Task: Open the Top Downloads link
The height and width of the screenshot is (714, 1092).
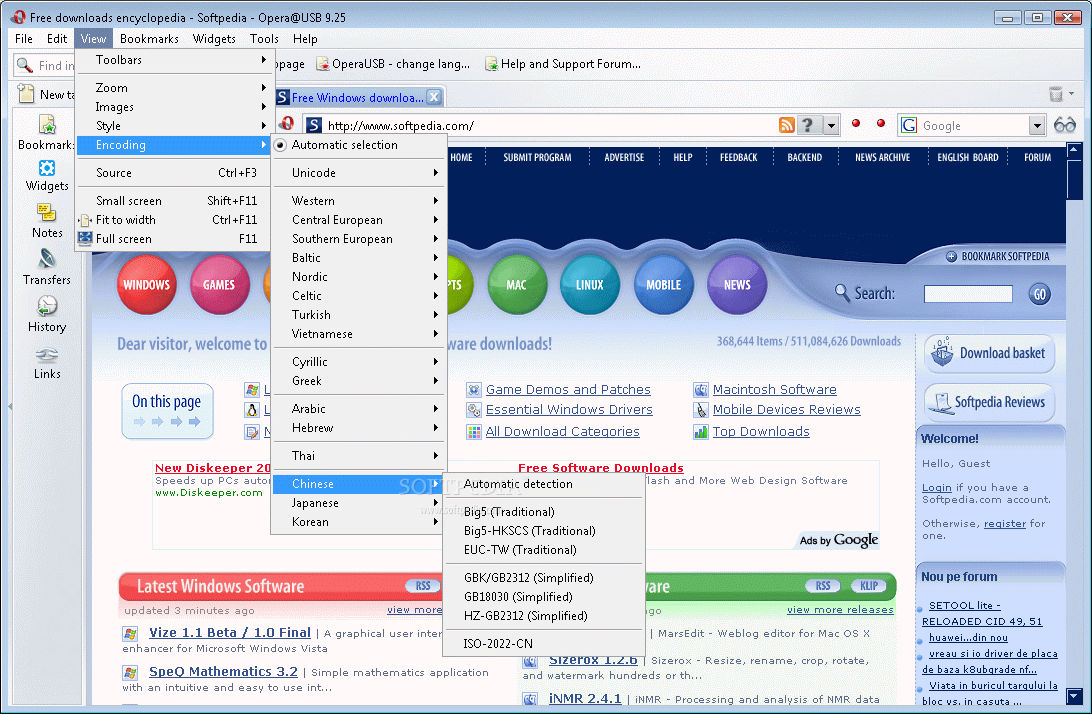Action: (x=760, y=431)
